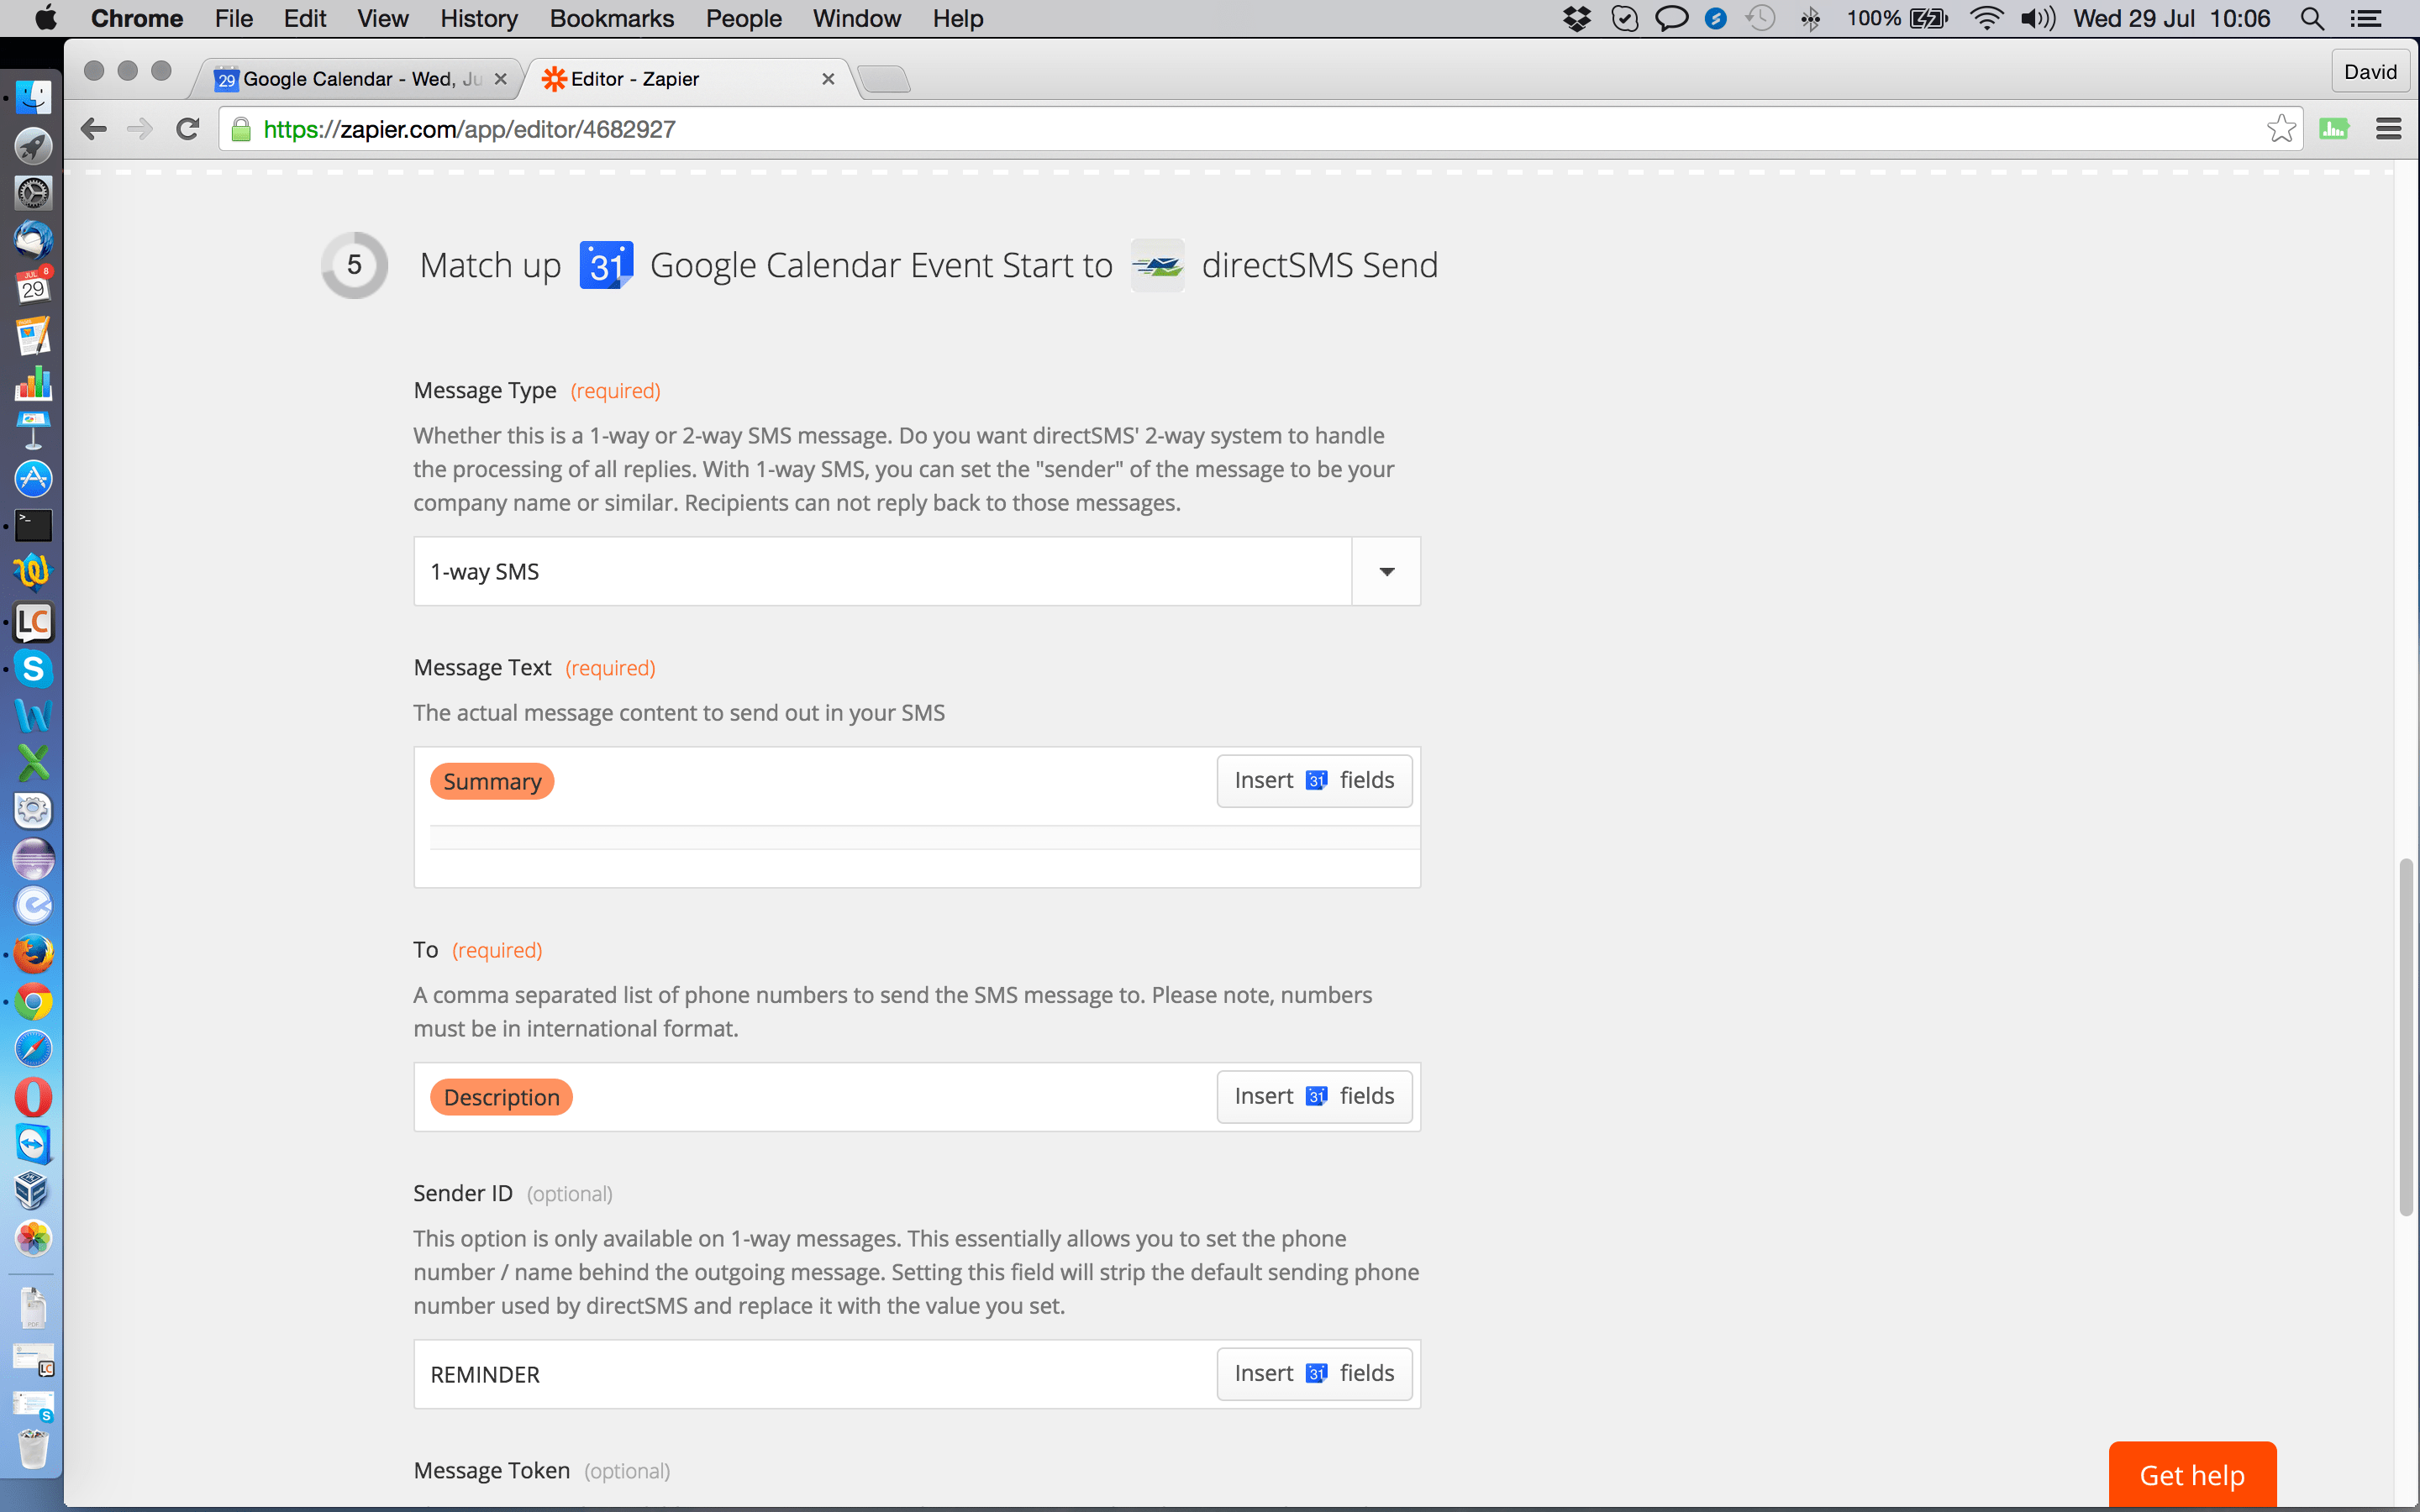The width and height of the screenshot is (2420, 1512).
Task: Open the Calendar app showing July 29
Action: [x=33, y=289]
